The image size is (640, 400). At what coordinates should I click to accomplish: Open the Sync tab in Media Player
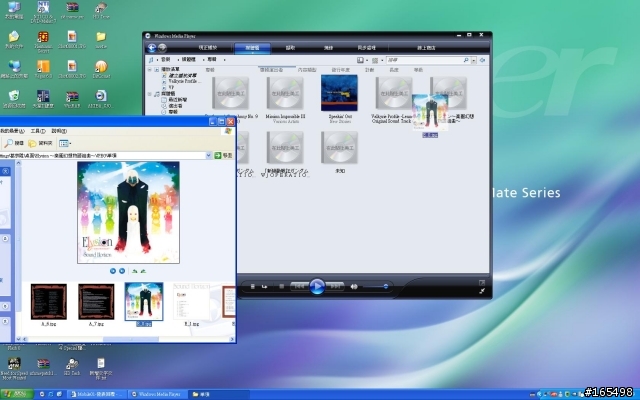pyautogui.click(x=367, y=48)
